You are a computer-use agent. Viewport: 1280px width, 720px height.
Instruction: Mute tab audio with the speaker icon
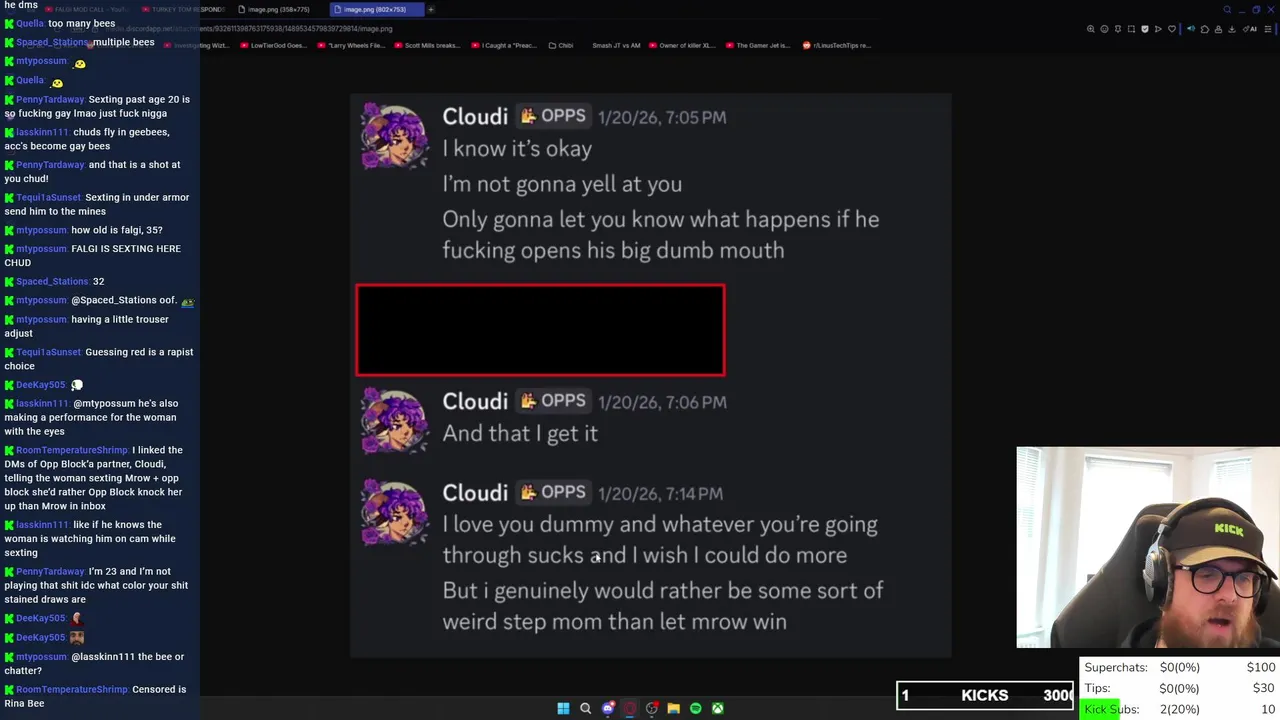click(1191, 29)
